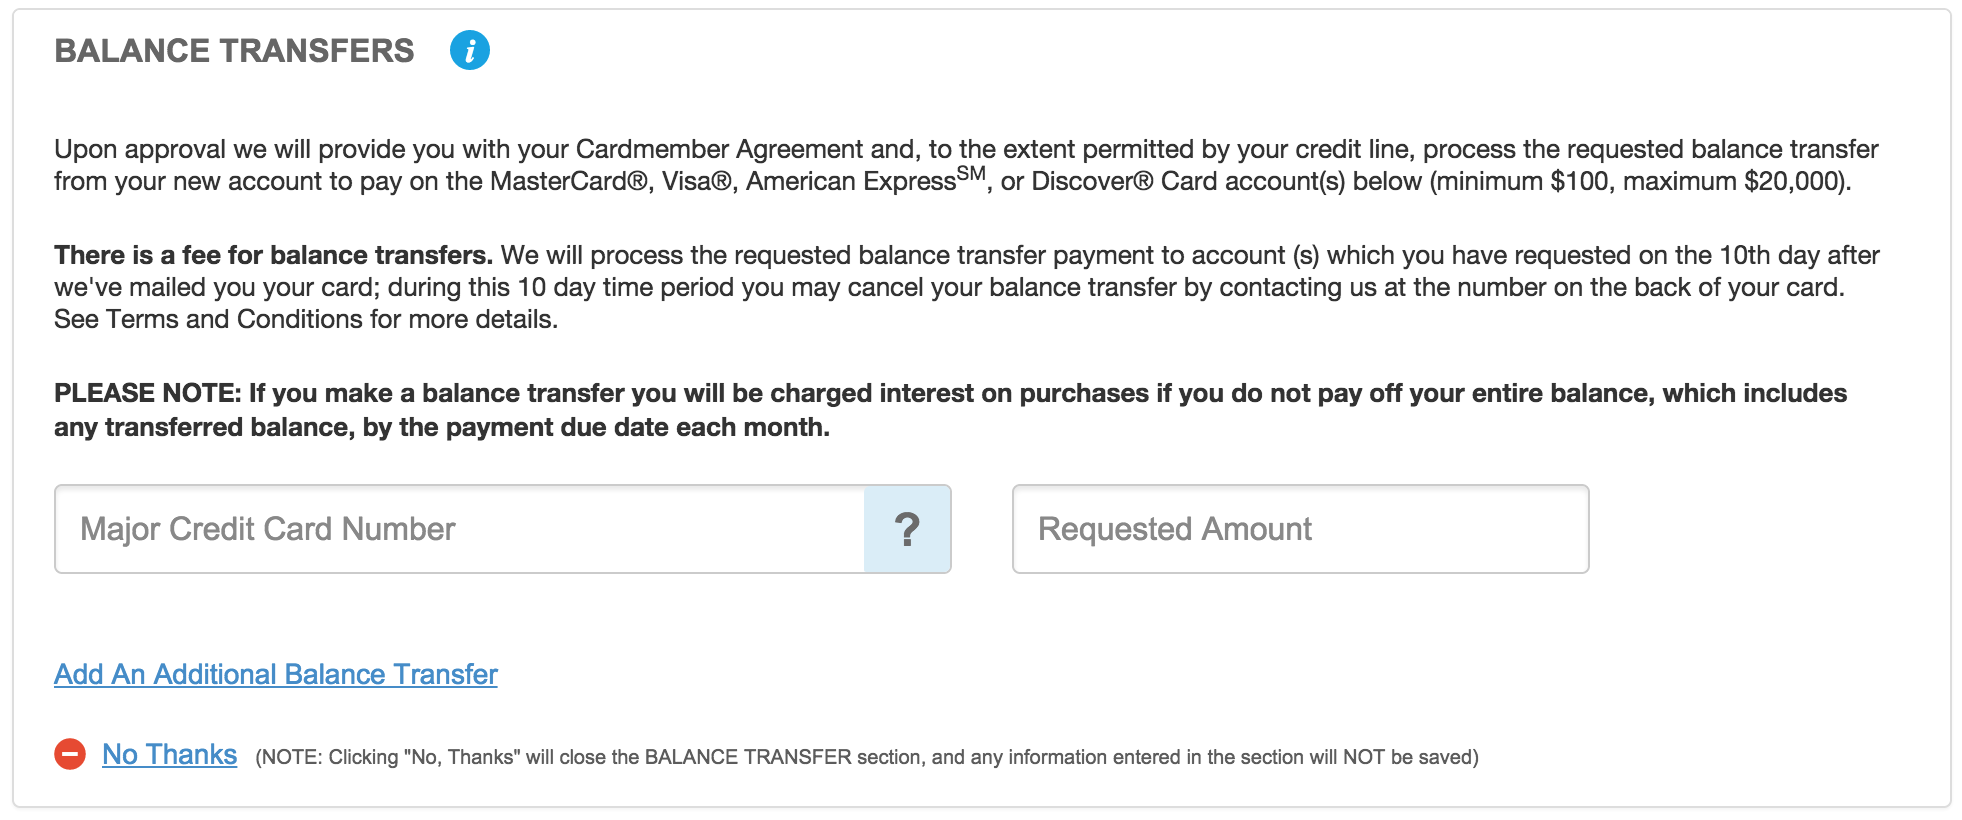Click the parenthetical NOTE beside No Thanks
This screenshot has width=1962, height=820.
click(866, 757)
